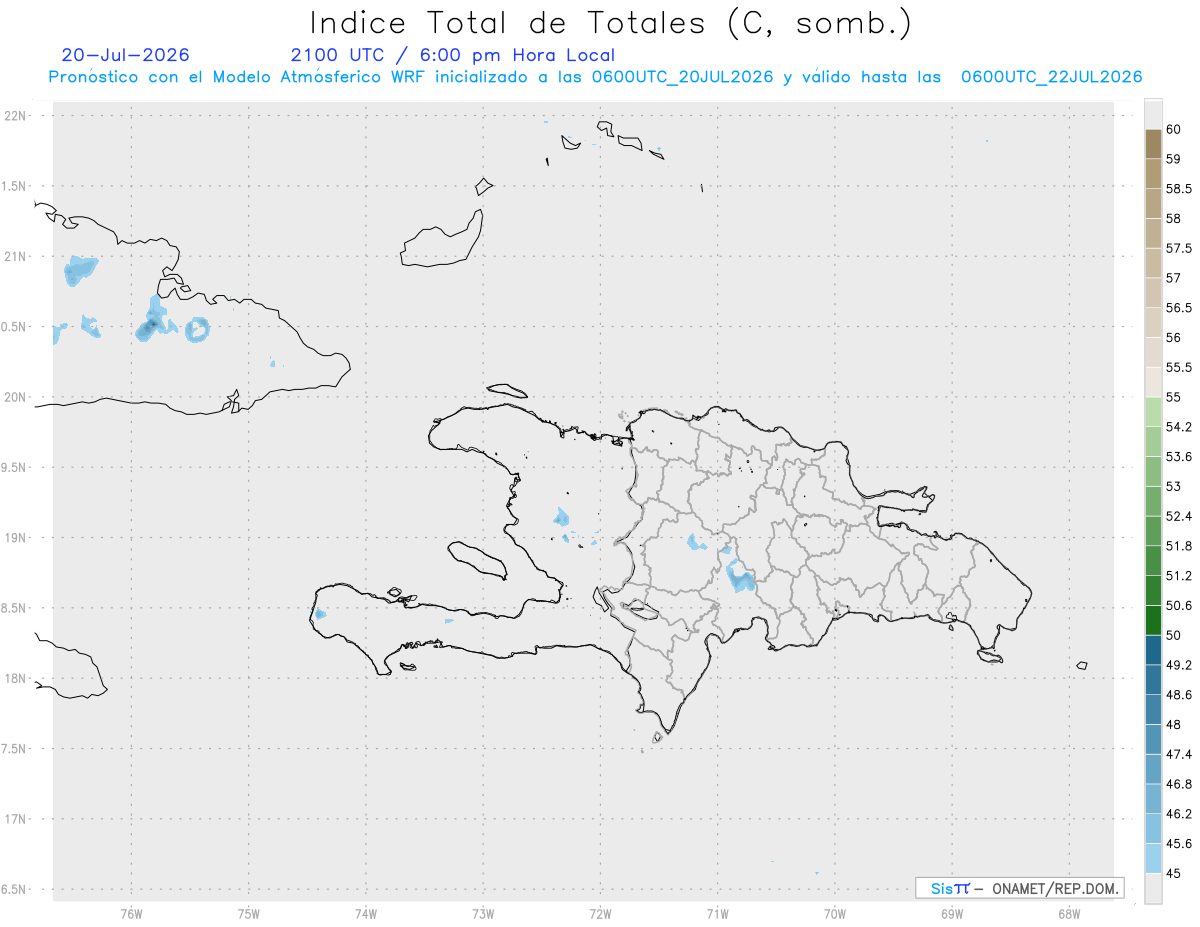Click the legend value "52.4"
Screen dimensions: 1200x927
[x=1179, y=516]
